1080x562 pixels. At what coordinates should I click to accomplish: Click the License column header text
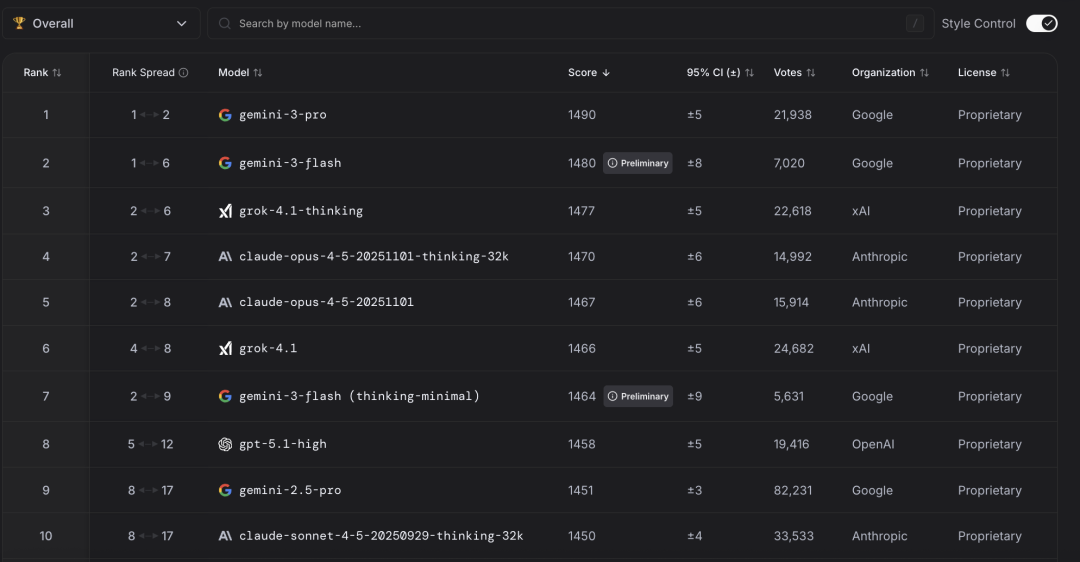click(977, 72)
